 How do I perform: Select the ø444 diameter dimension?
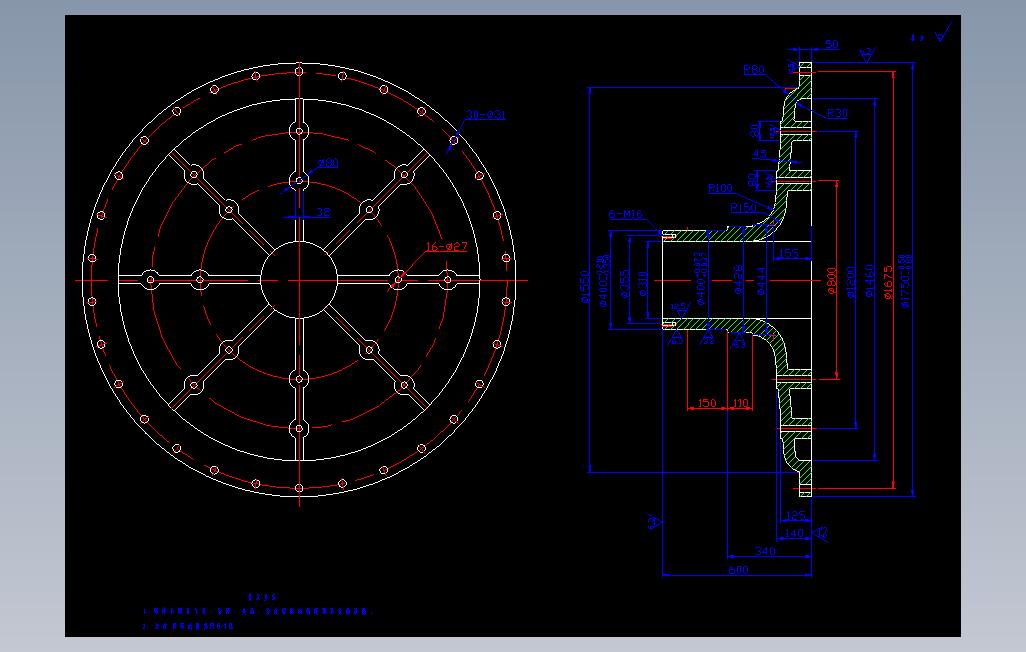pyautogui.click(x=761, y=281)
